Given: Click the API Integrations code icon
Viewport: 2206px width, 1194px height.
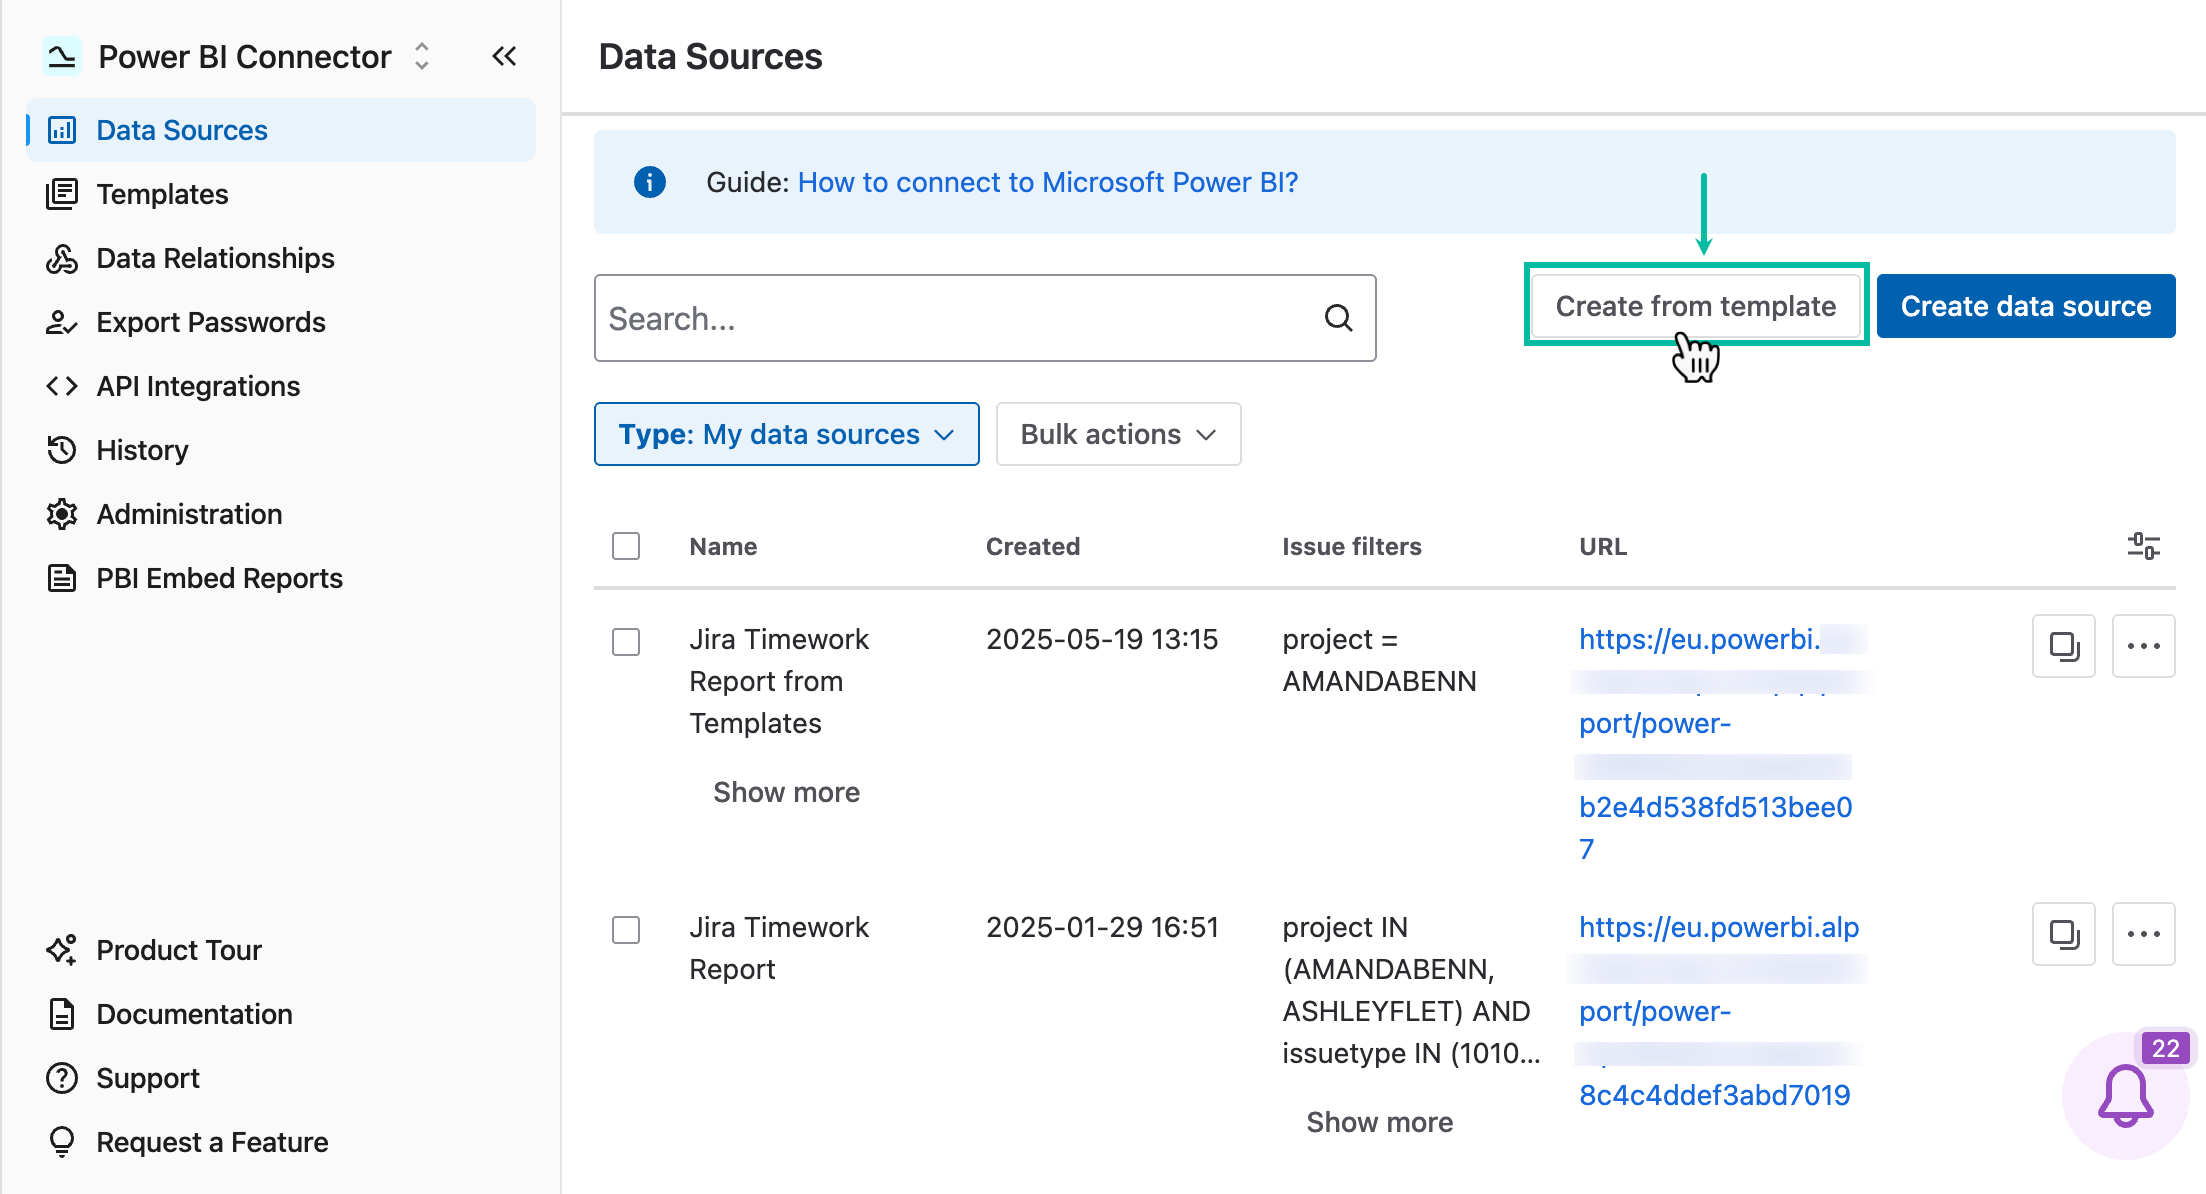Looking at the screenshot, I should [62, 386].
